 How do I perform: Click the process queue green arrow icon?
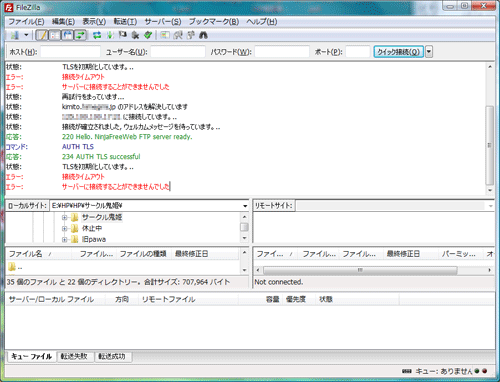[110, 35]
